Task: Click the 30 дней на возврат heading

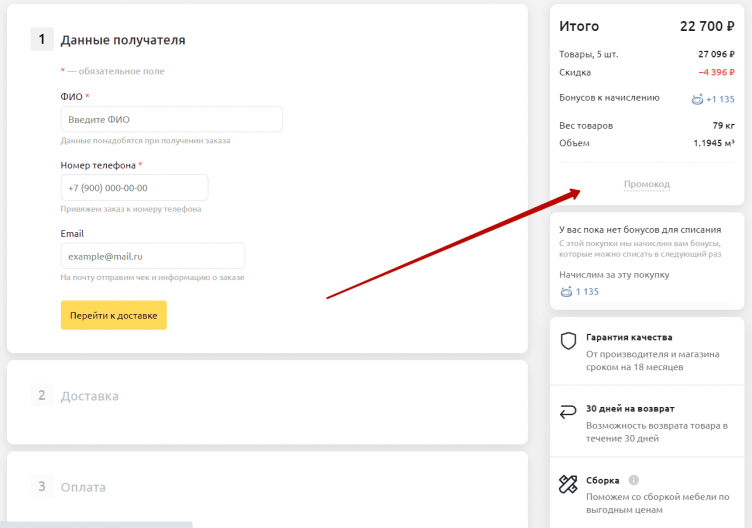Action: click(x=630, y=408)
